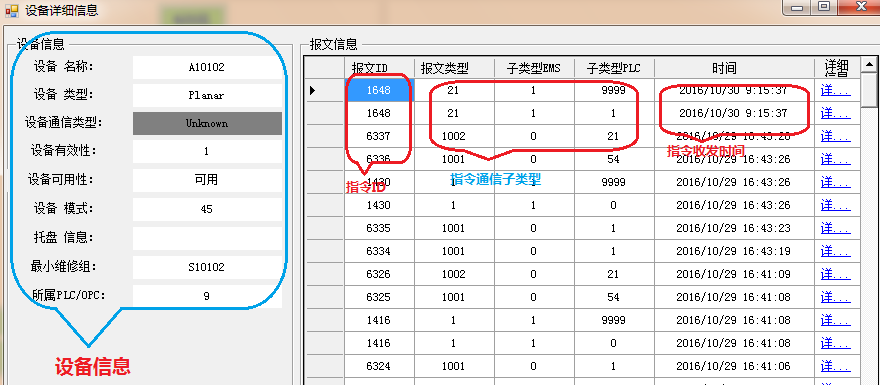The height and width of the screenshot is (385, 880).
Task: Open the 详... link in the 6334 row
Action: tap(835, 251)
